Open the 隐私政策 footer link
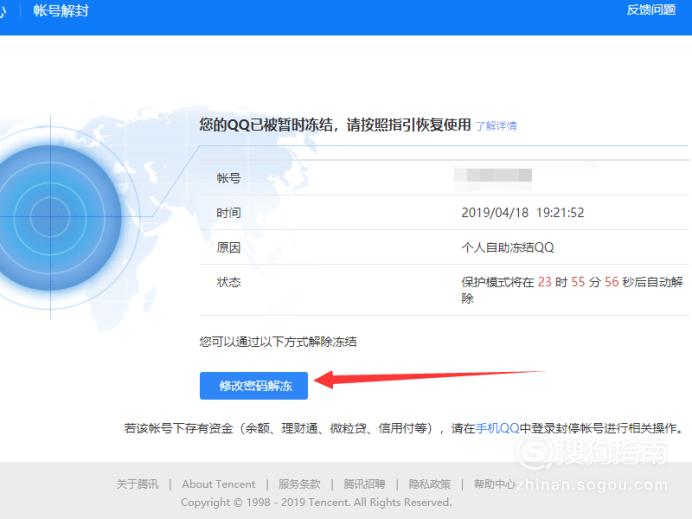This screenshot has width=692, height=519. click(x=429, y=484)
